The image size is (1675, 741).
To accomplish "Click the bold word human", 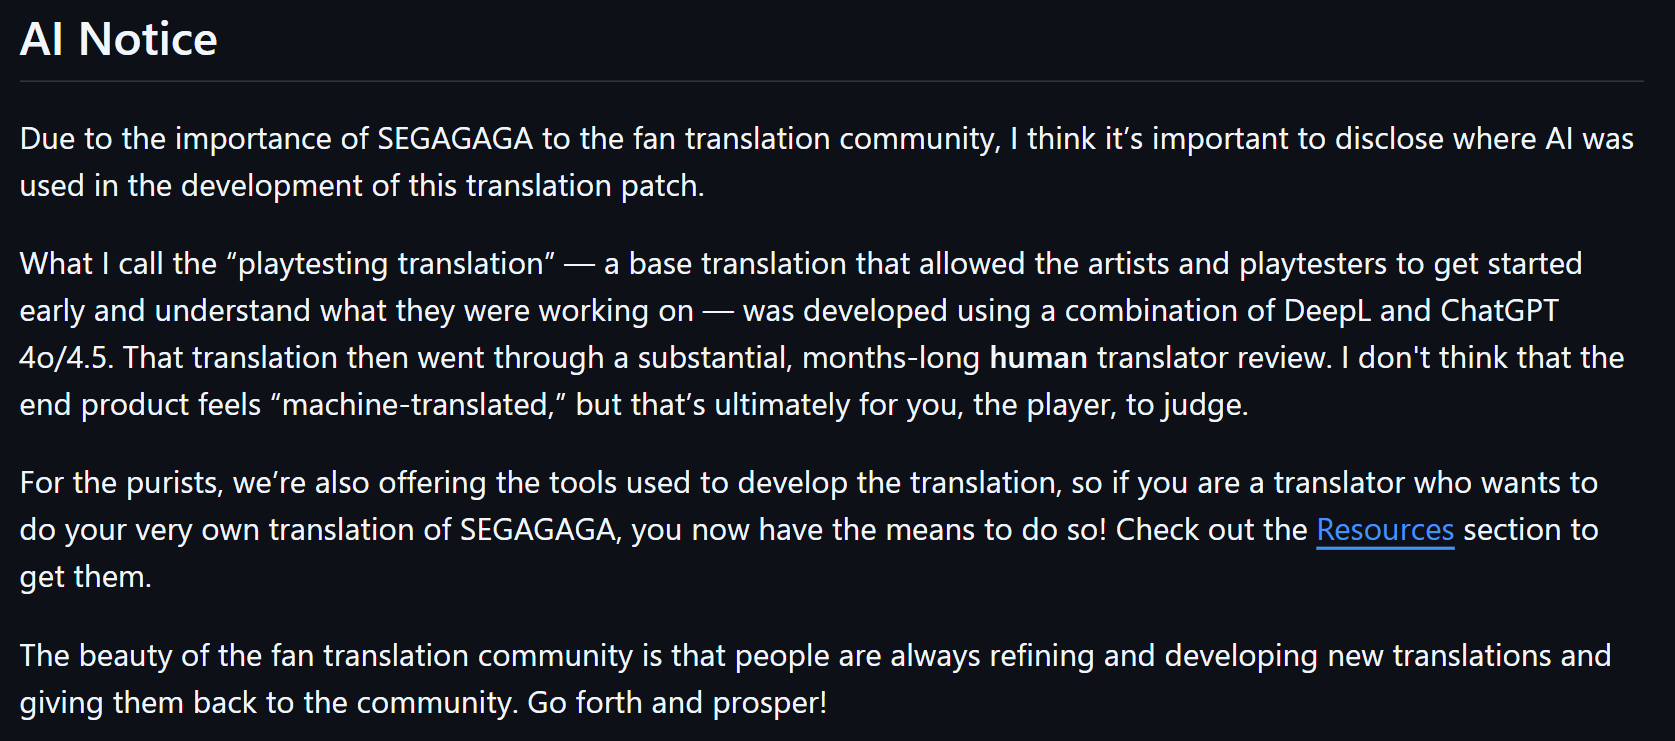I will pyautogui.click(x=1038, y=357).
